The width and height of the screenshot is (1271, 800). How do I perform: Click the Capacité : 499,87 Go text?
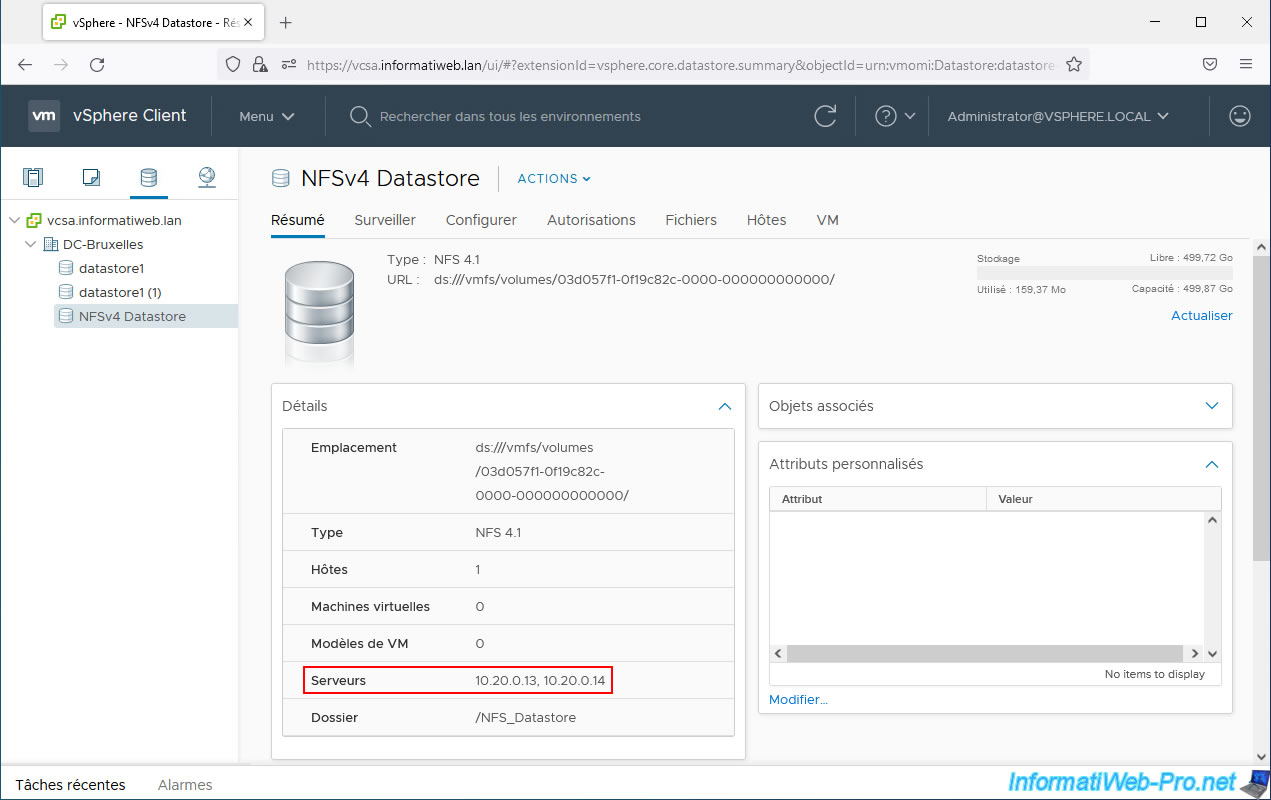click(x=1182, y=288)
